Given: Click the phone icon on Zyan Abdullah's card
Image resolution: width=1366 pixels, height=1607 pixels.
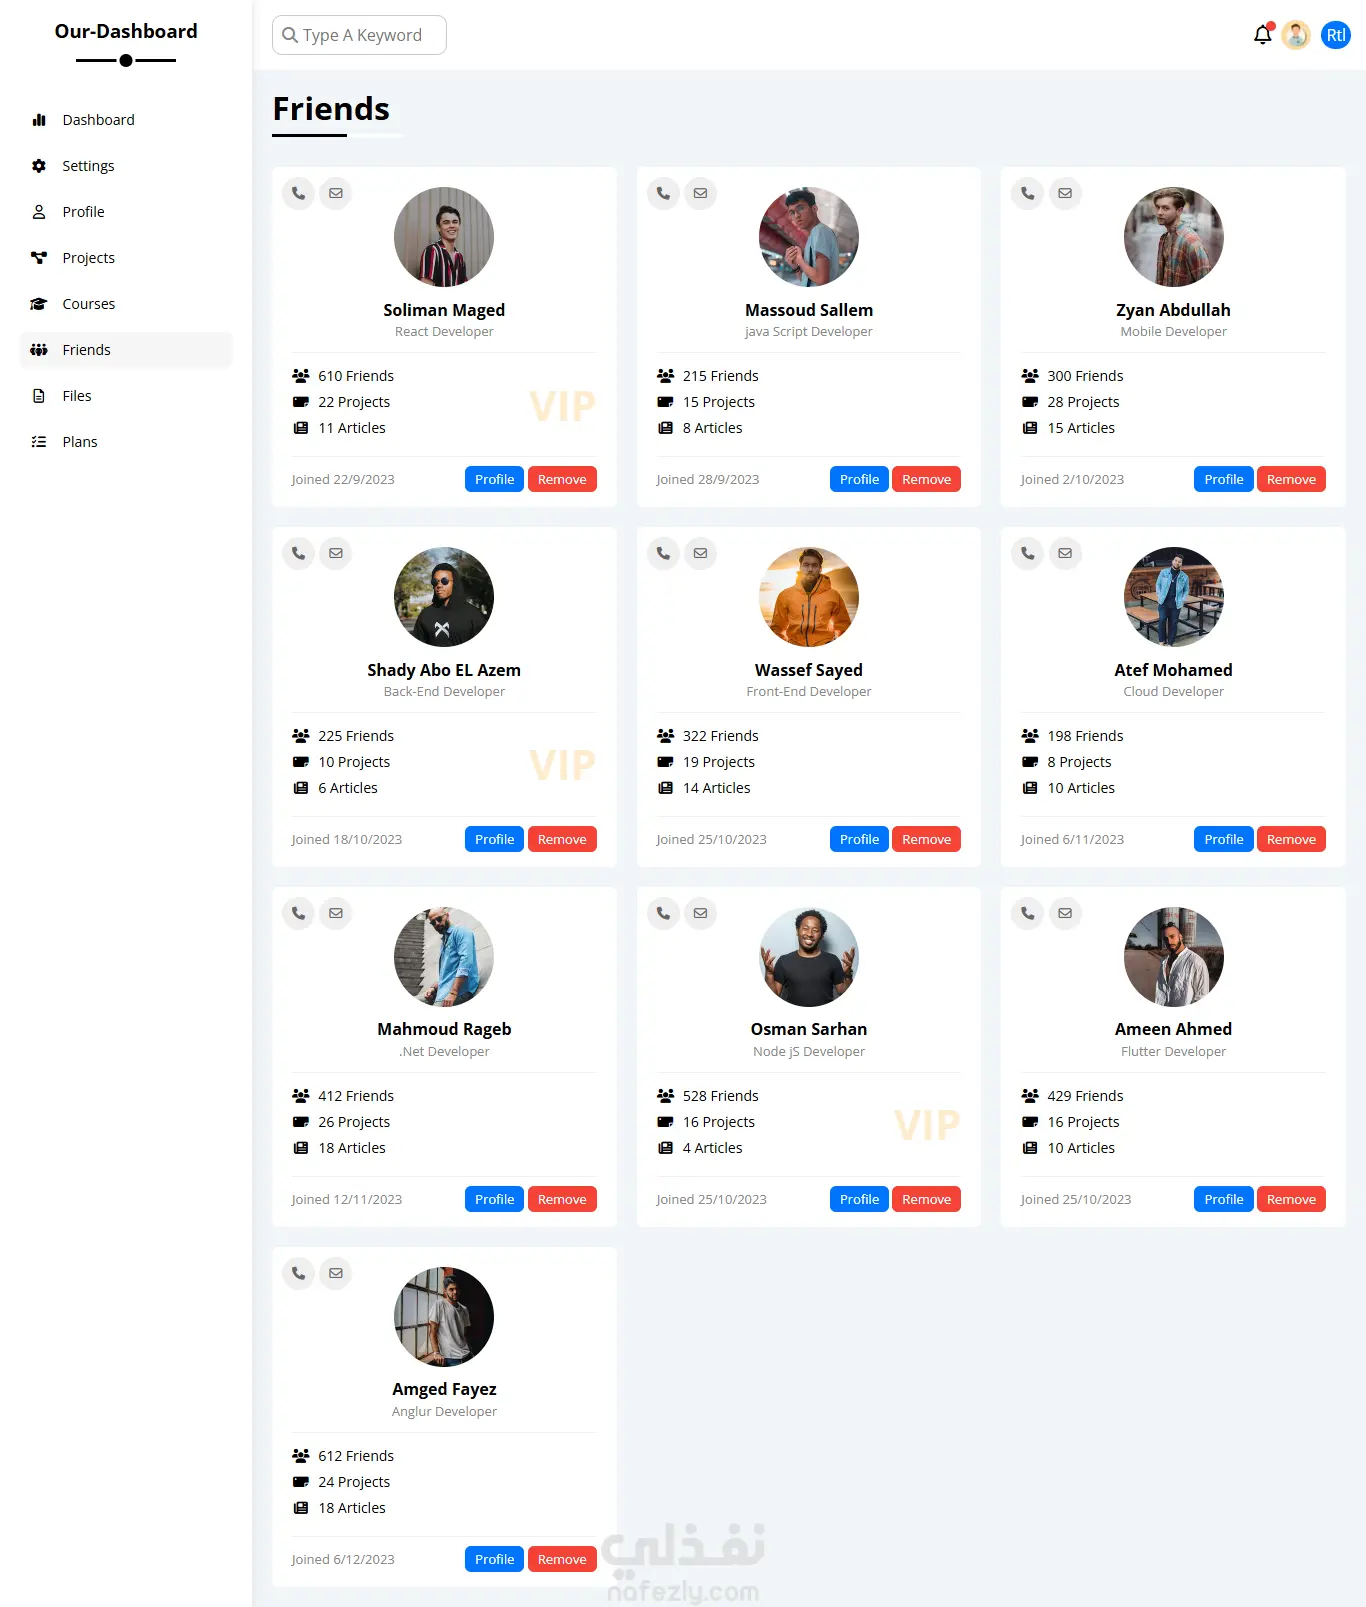Looking at the screenshot, I should point(1028,193).
